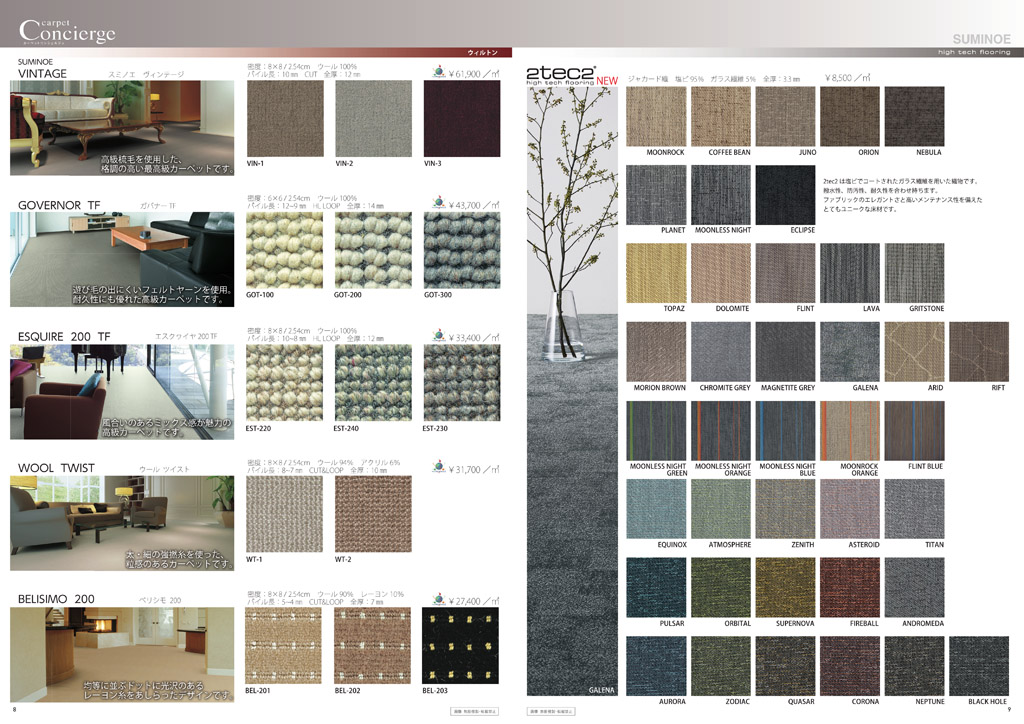Select the MOONROCK ORANGE striped swatch
Image resolution: width=1024 pixels, height=724 pixels.
(850, 431)
